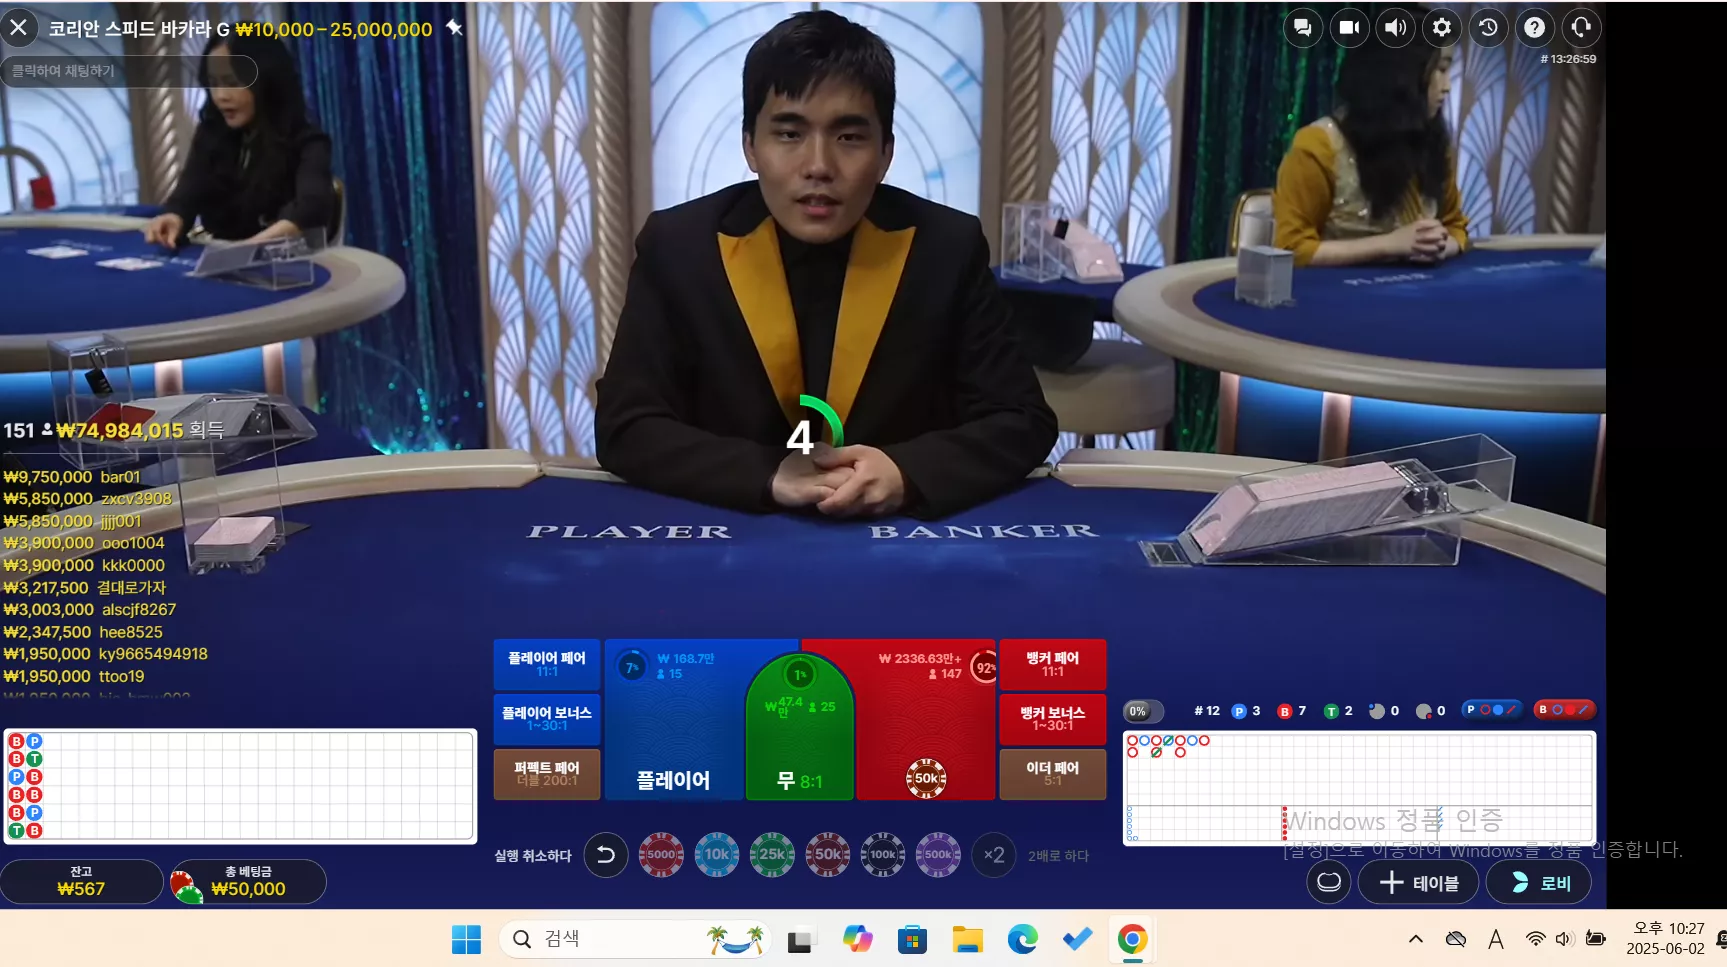Add another table with 테이블 button
Viewport: 1727px width, 967px height.
coord(1419,882)
